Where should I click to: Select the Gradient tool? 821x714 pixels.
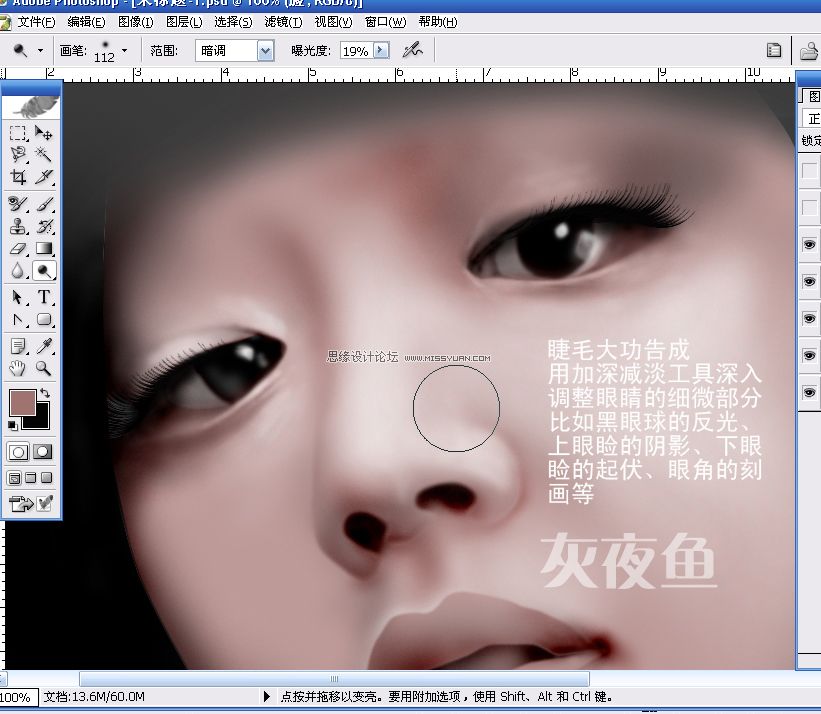tap(44, 248)
